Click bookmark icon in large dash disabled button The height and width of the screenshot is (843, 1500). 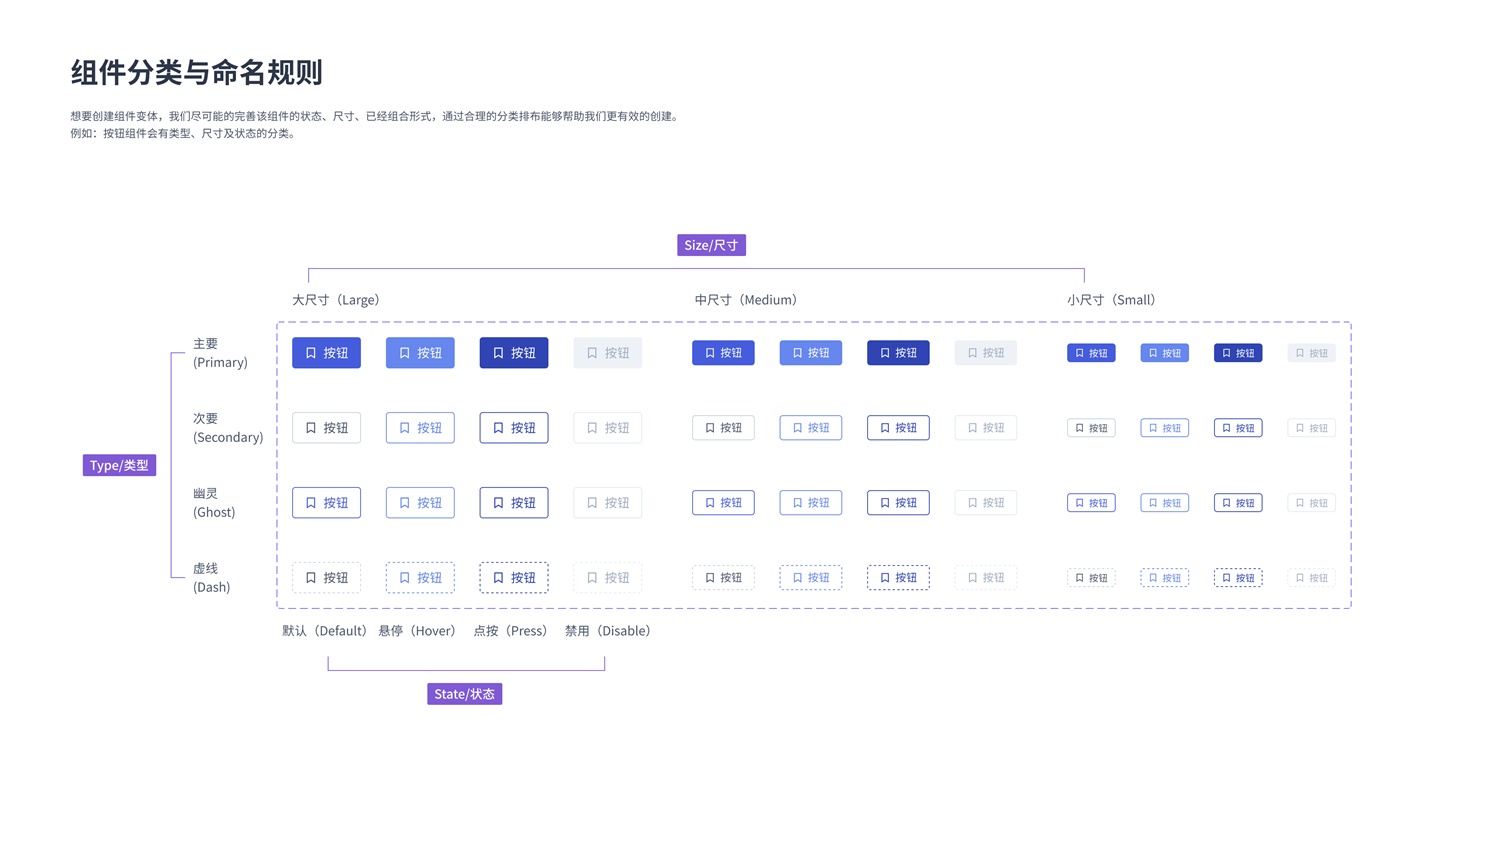[592, 578]
